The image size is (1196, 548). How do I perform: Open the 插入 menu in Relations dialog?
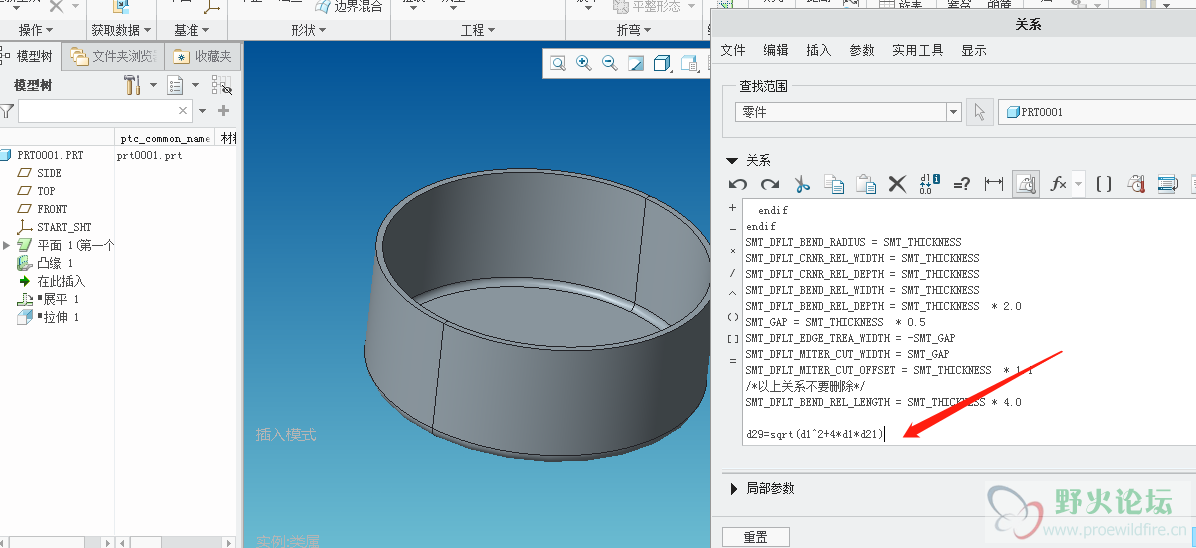click(818, 50)
